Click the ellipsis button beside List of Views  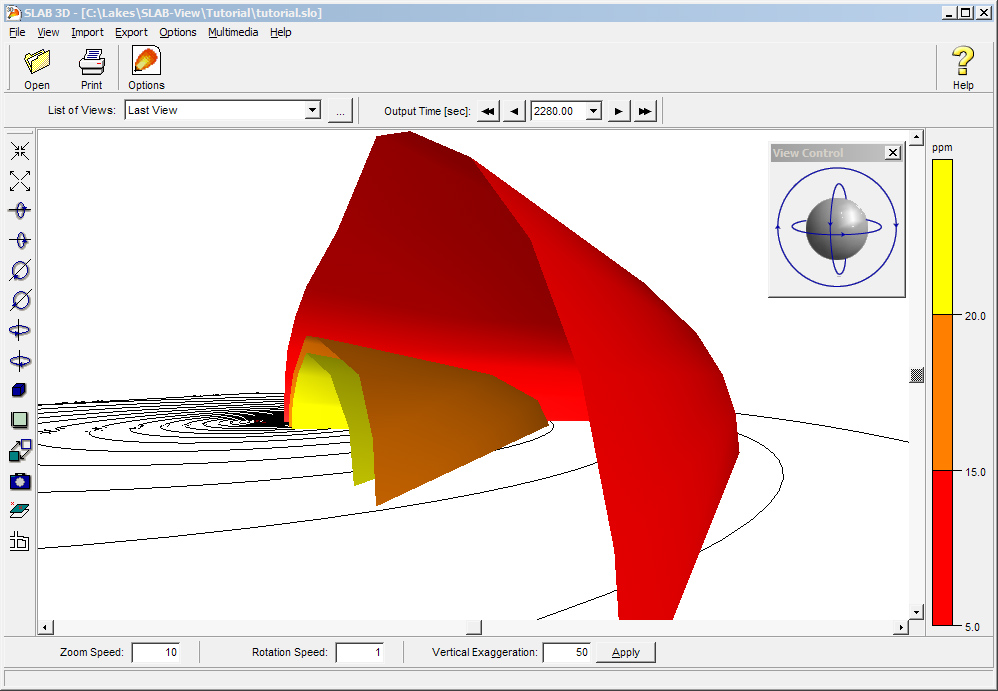pyautogui.click(x=341, y=111)
